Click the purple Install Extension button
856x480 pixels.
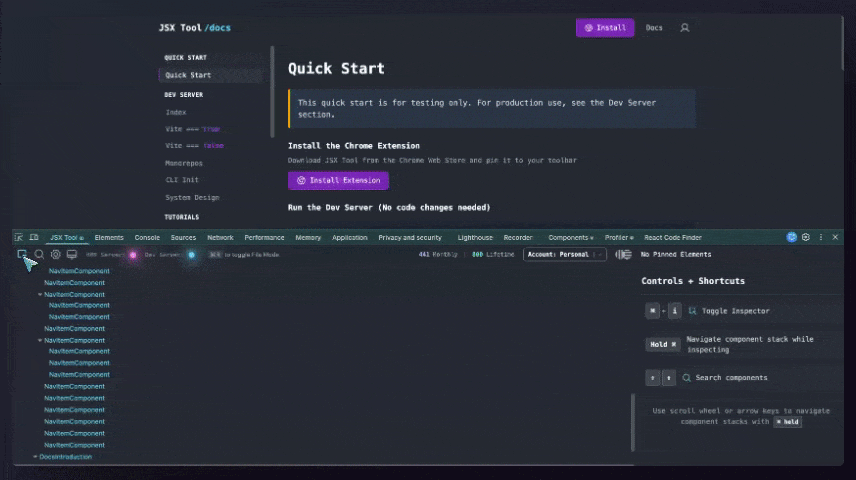(338, 181)
